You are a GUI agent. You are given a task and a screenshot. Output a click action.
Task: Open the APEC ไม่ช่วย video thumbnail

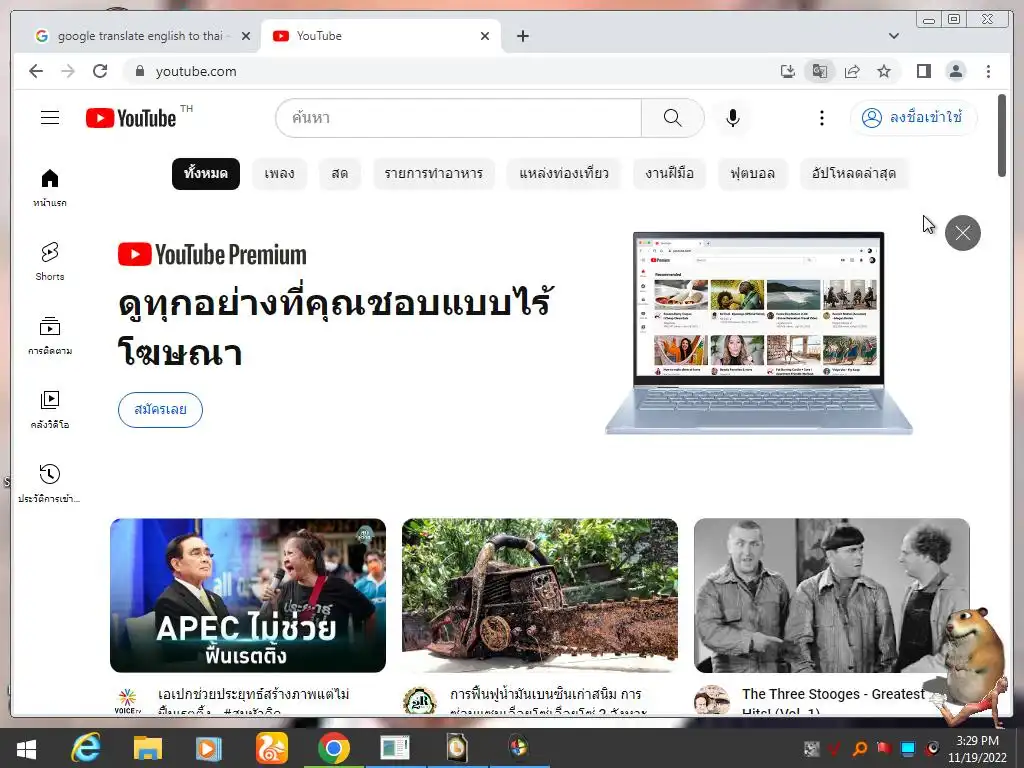pos(248,596)
